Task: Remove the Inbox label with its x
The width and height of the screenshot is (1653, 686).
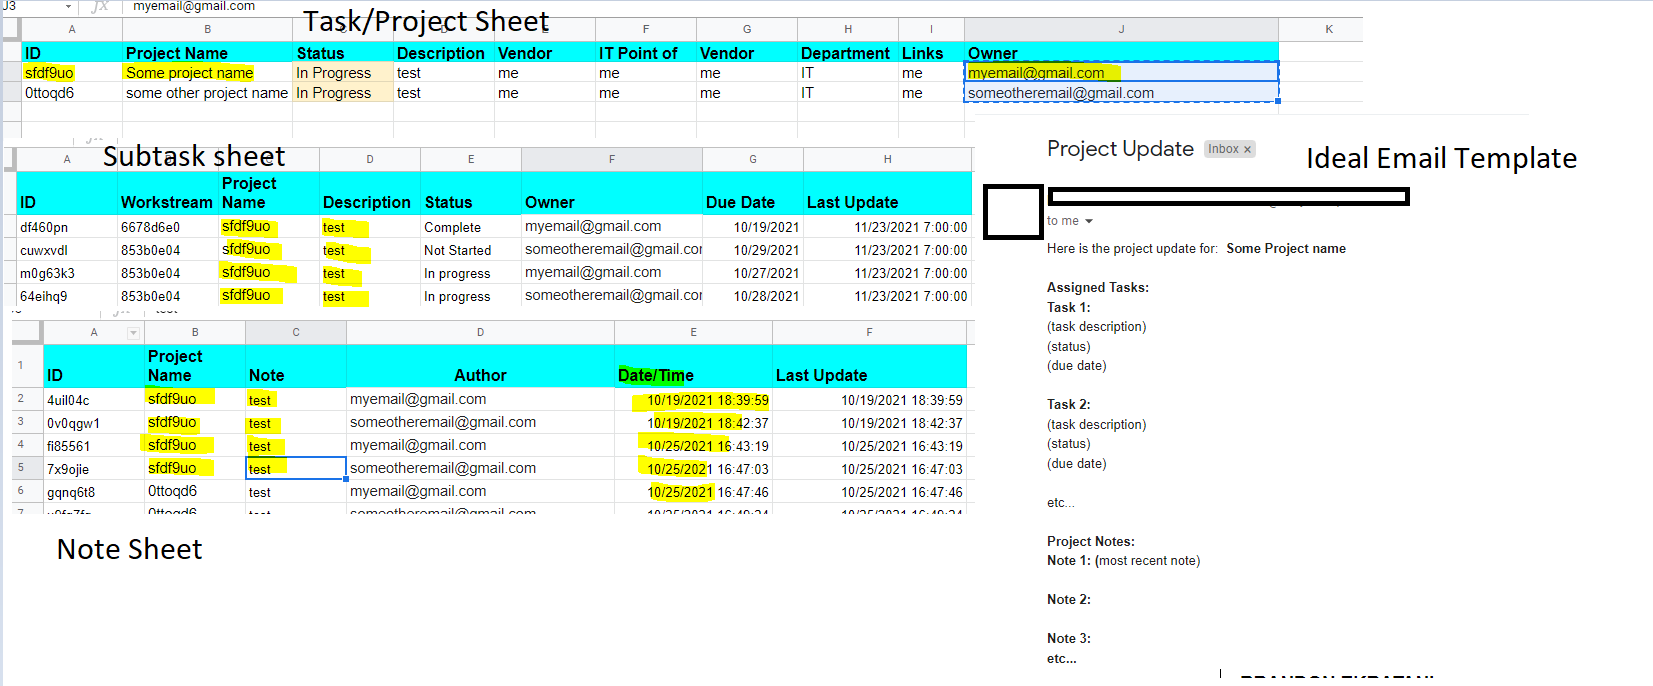Action: point(1247,149)
